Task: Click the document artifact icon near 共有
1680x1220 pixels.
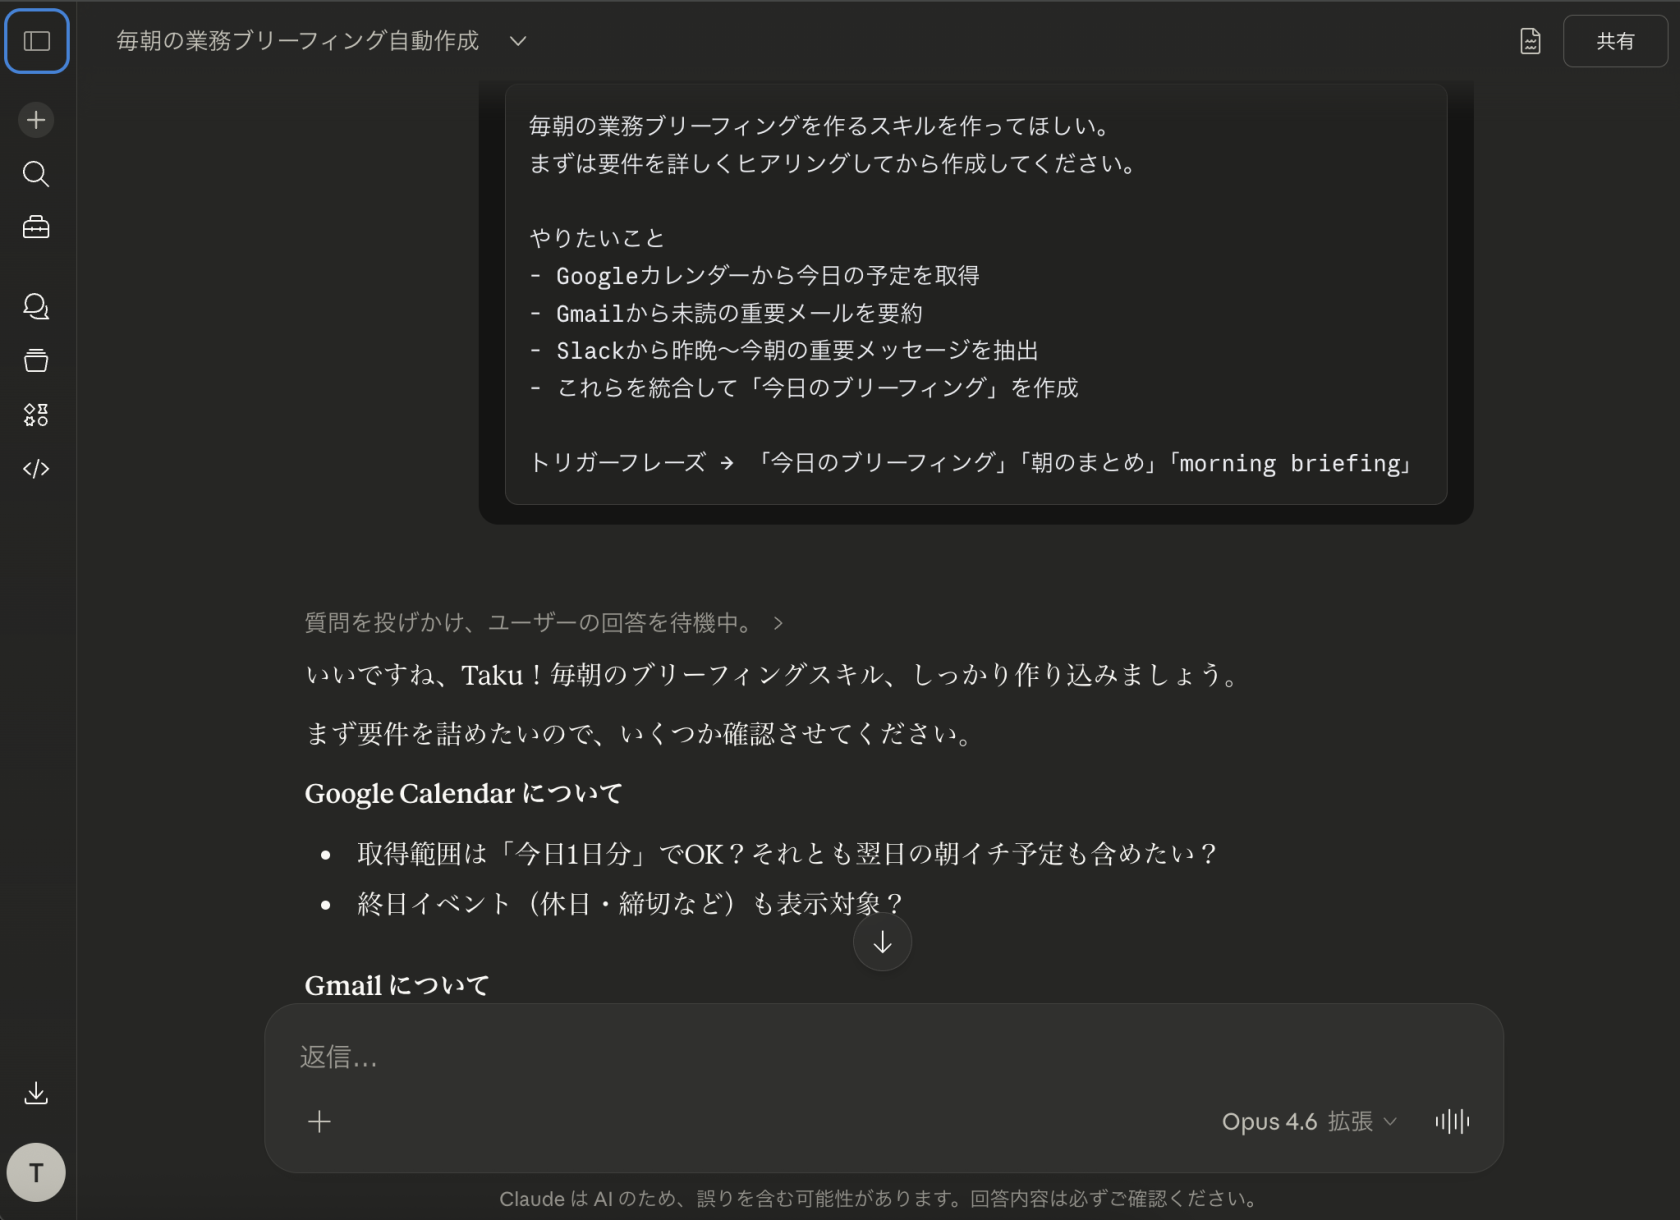Action: (1529, 41)
